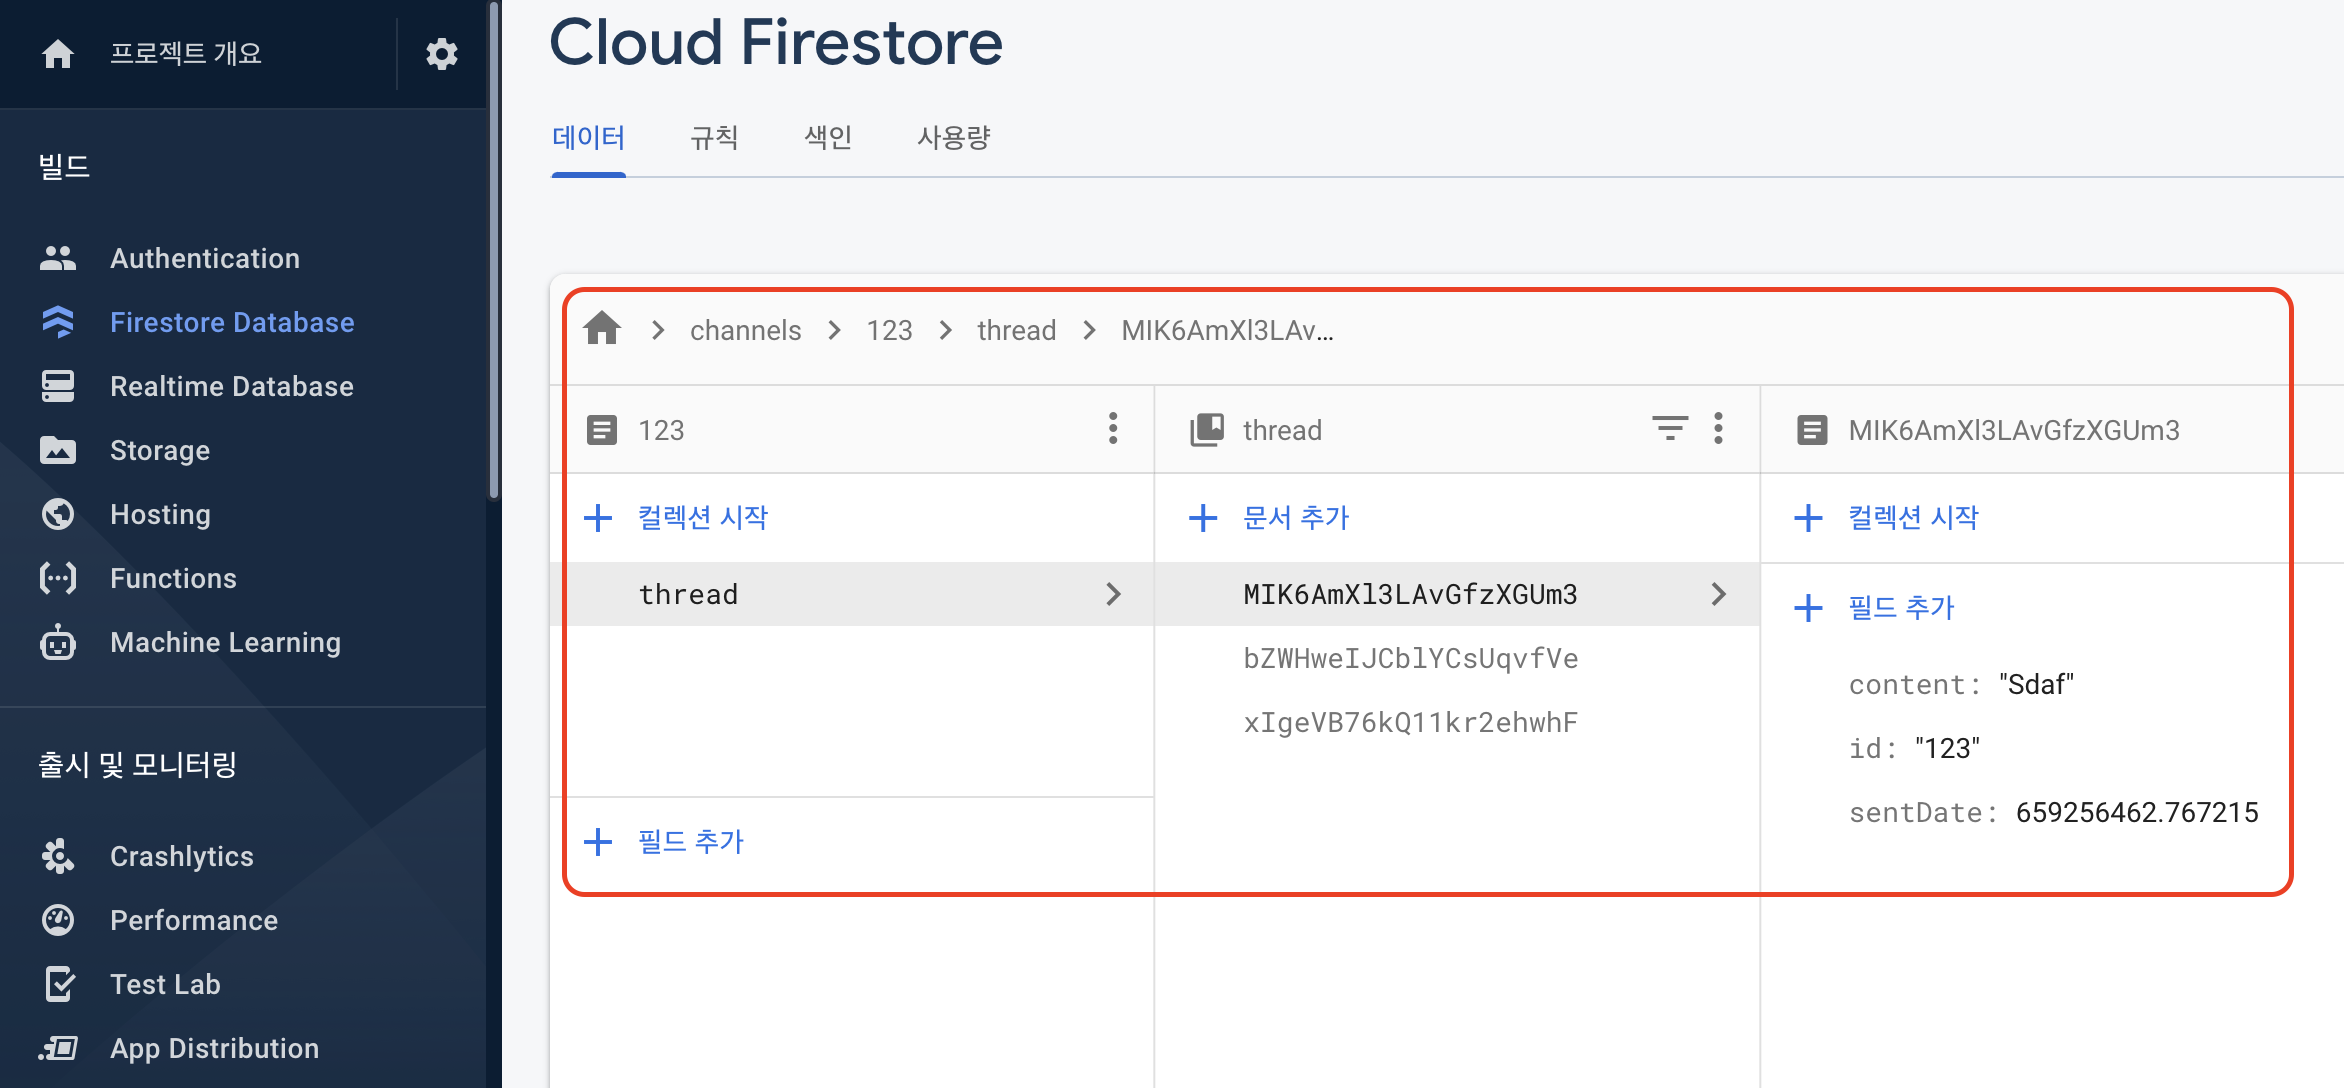Select document xIgeVB76kQ11kr2ehwhF
Image resolution: width=2344 pixels, height=1088 pixels.
pos(1410,722)
